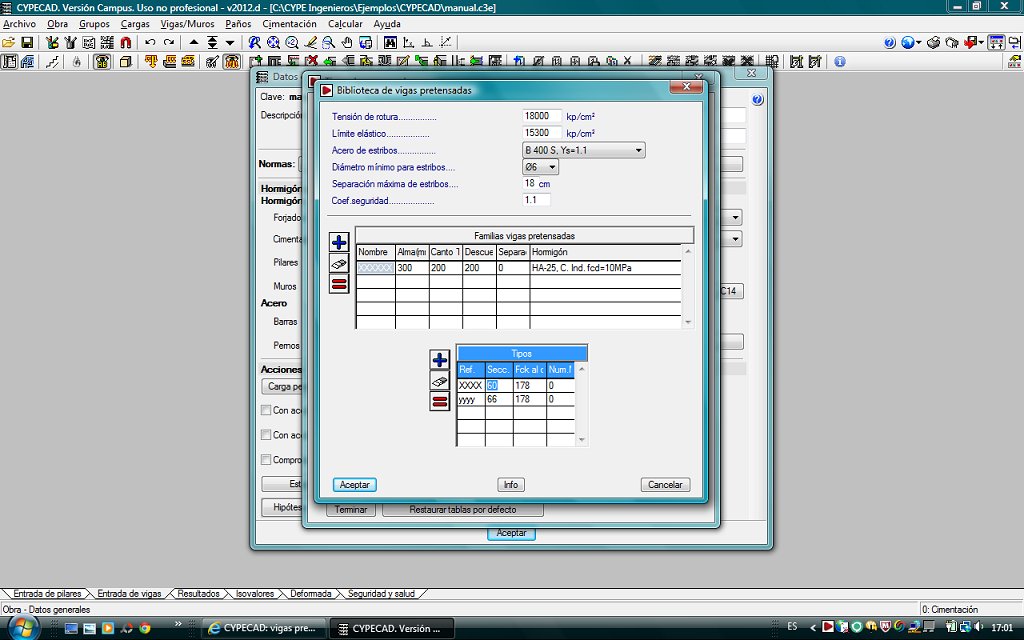Click Cancelar in the Biblioteca dialog
Screen dimensions: 1024x640
665,485
